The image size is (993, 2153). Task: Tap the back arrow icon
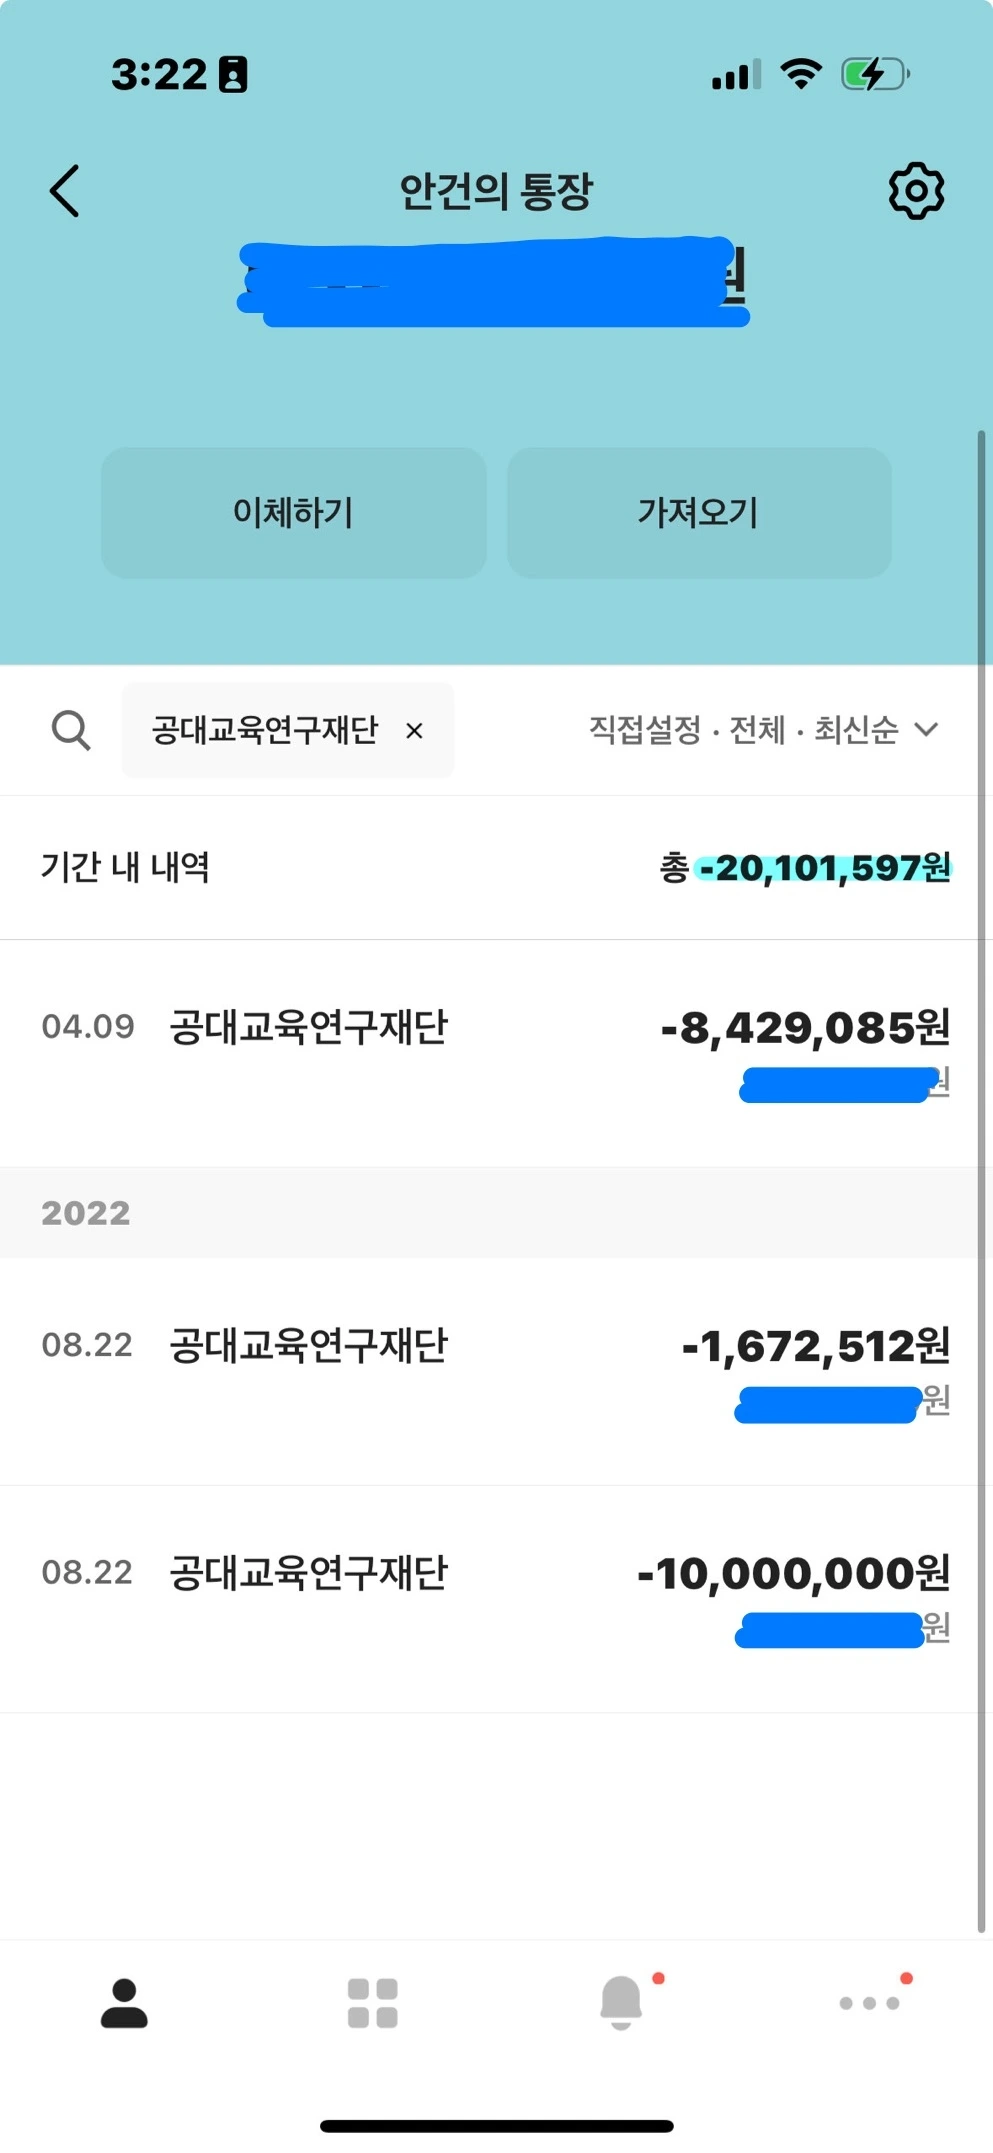65,191
